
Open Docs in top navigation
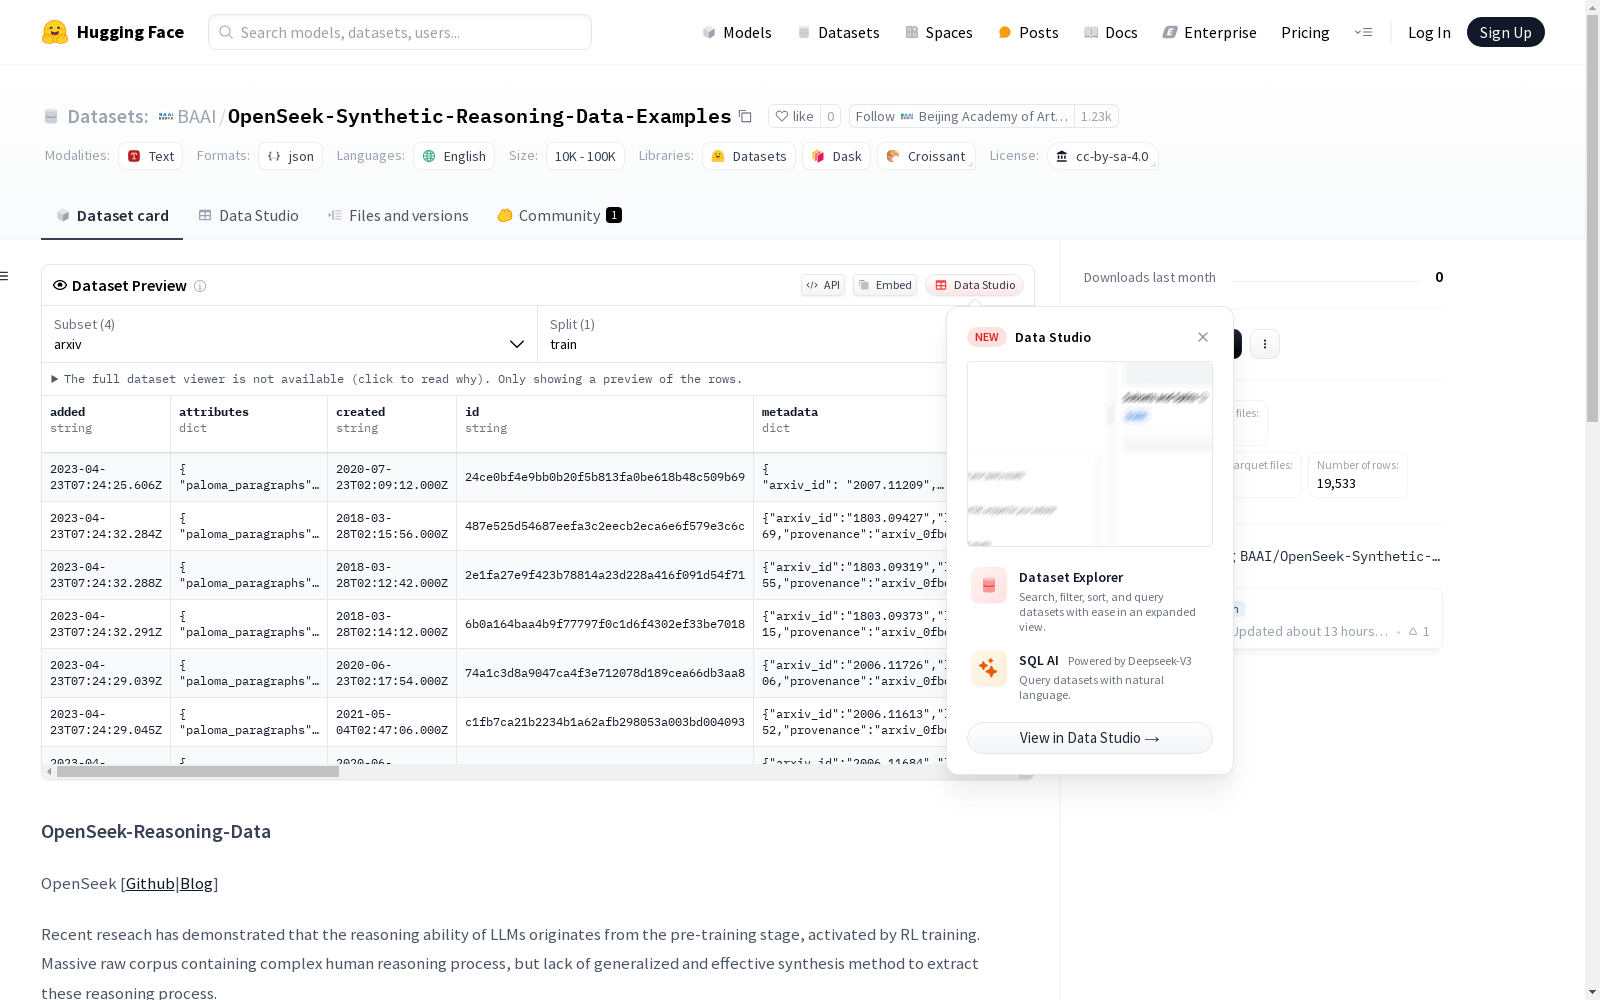pyautogui.click(x=1111, y=32)
